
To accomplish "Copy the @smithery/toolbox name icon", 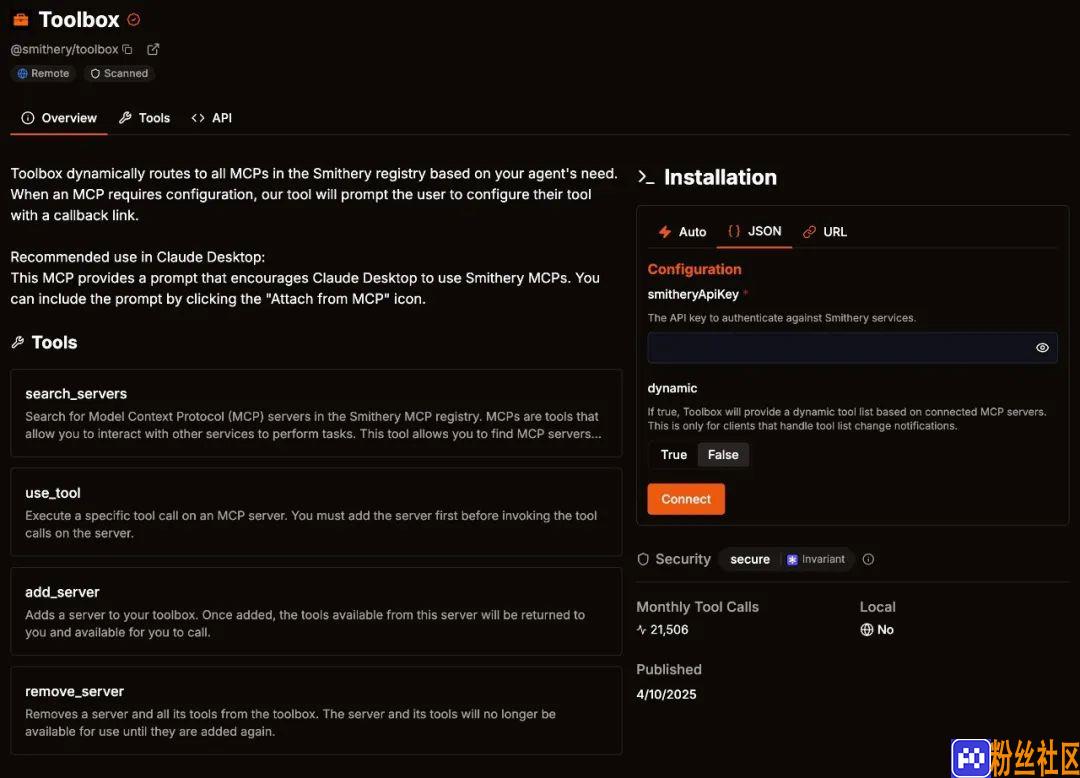I will tap(127, 50).
